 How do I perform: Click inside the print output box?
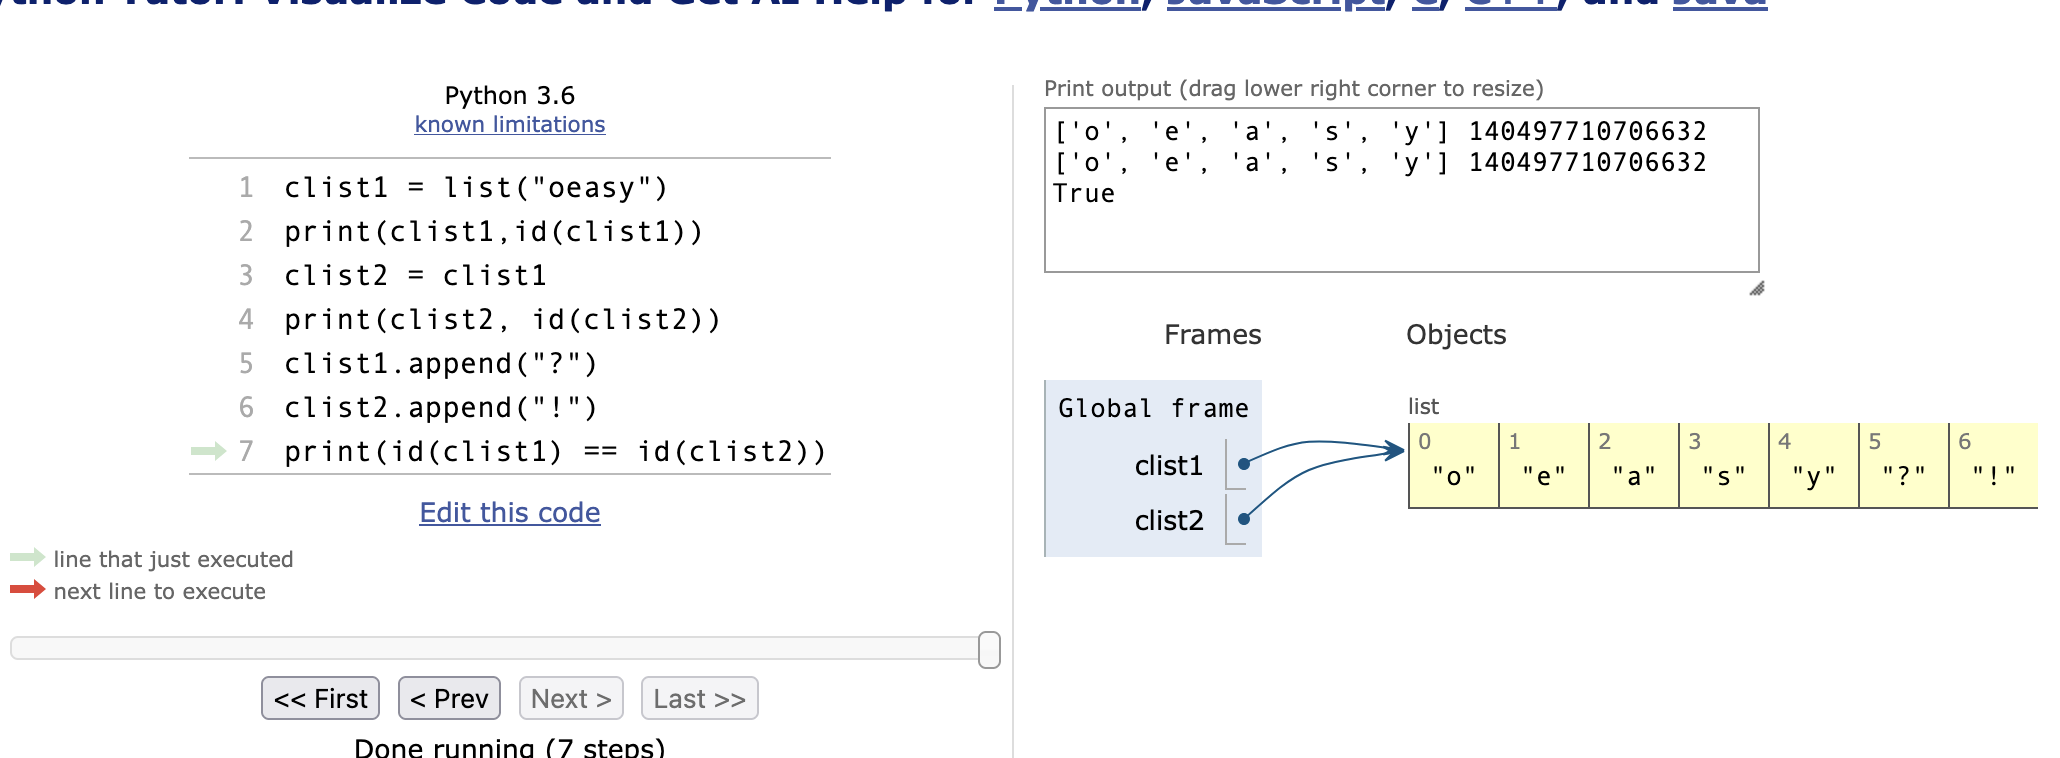click(x=1401, y=190)
